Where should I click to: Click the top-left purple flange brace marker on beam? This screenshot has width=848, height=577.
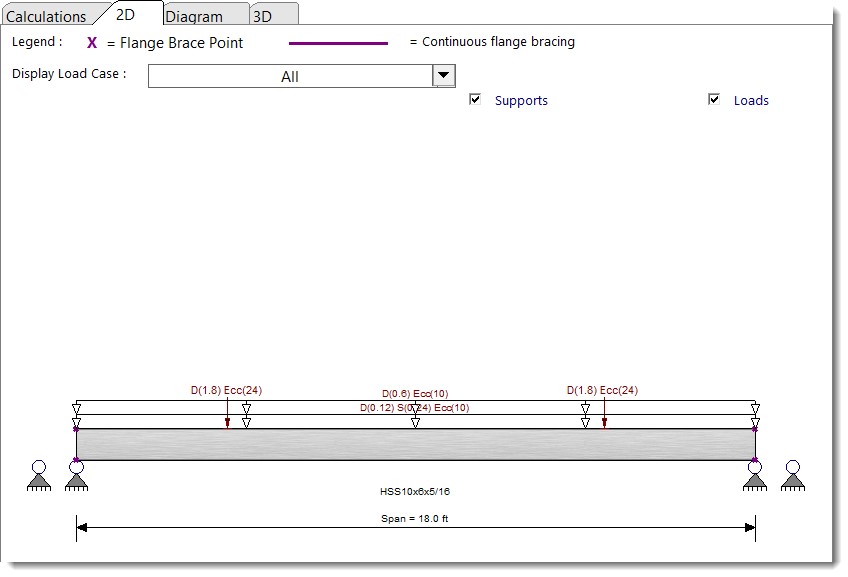click(76, 429)
